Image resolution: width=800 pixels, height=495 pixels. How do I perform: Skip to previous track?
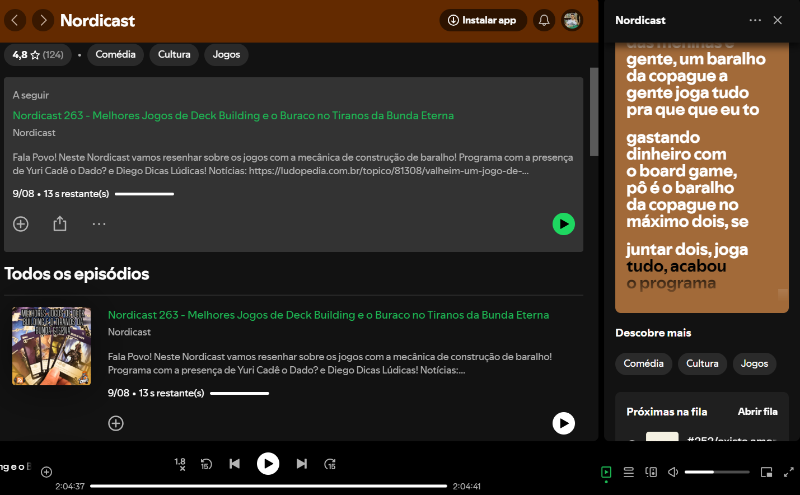[234, 464]
